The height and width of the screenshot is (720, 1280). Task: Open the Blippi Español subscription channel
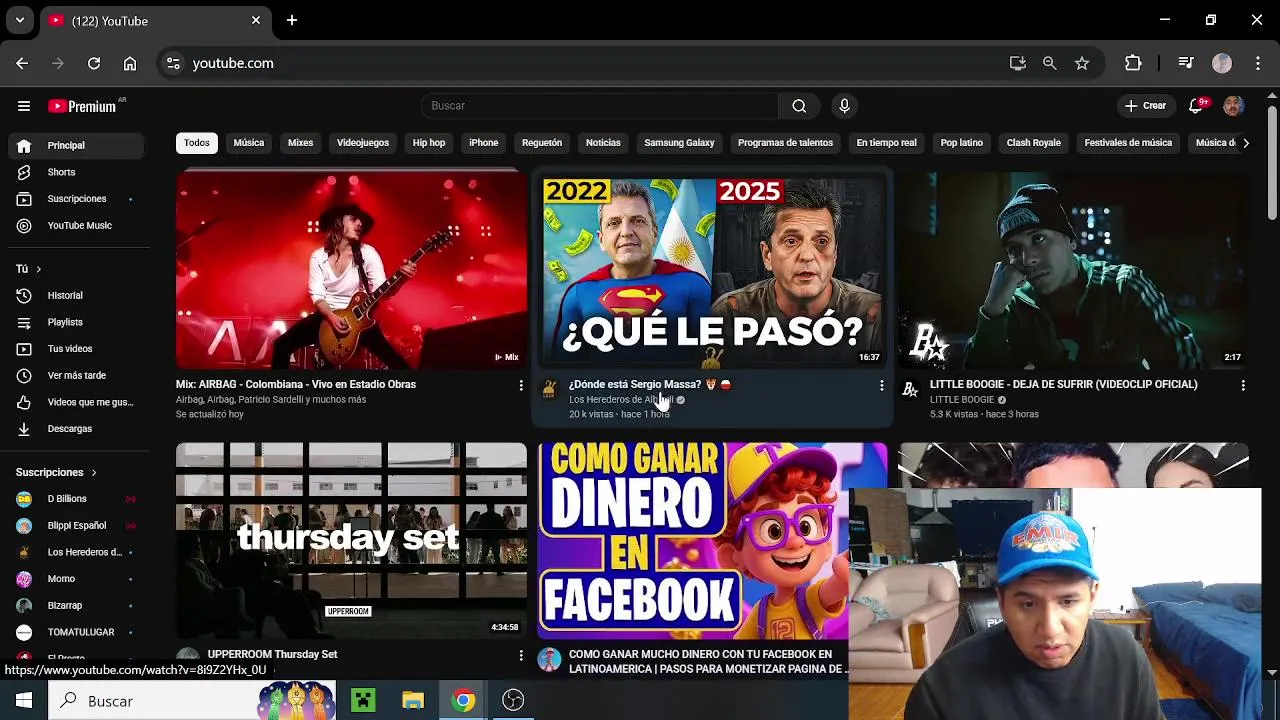[x=76, y=526]
